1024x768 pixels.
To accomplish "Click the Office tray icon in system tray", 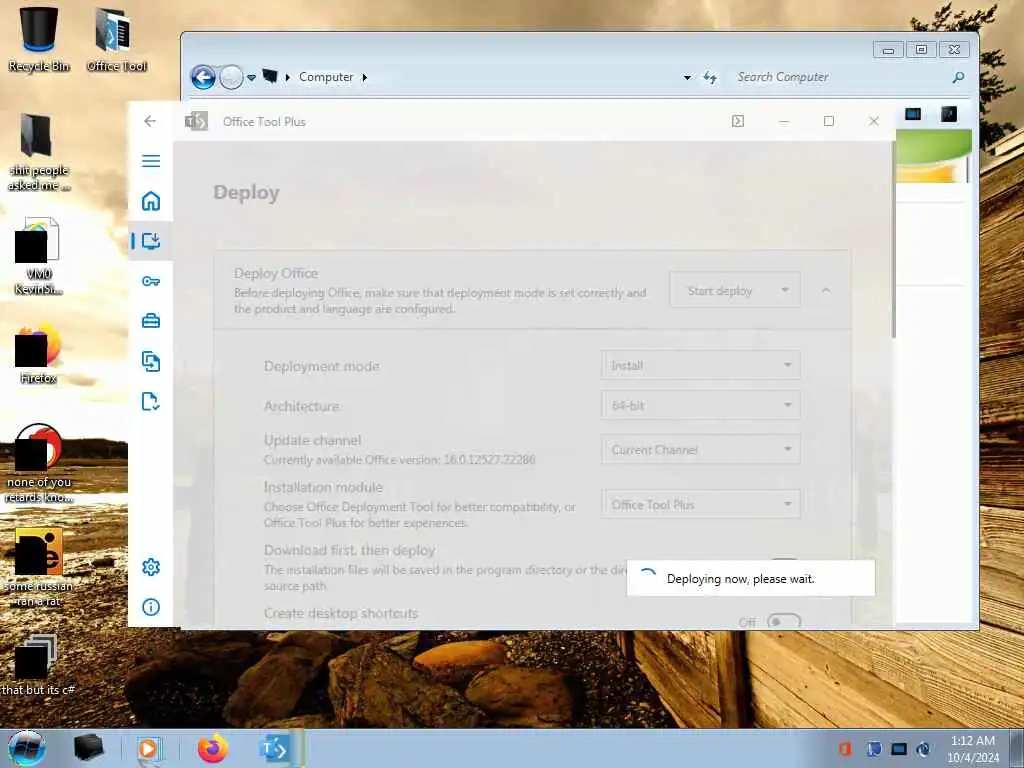I will click(845, 748).
